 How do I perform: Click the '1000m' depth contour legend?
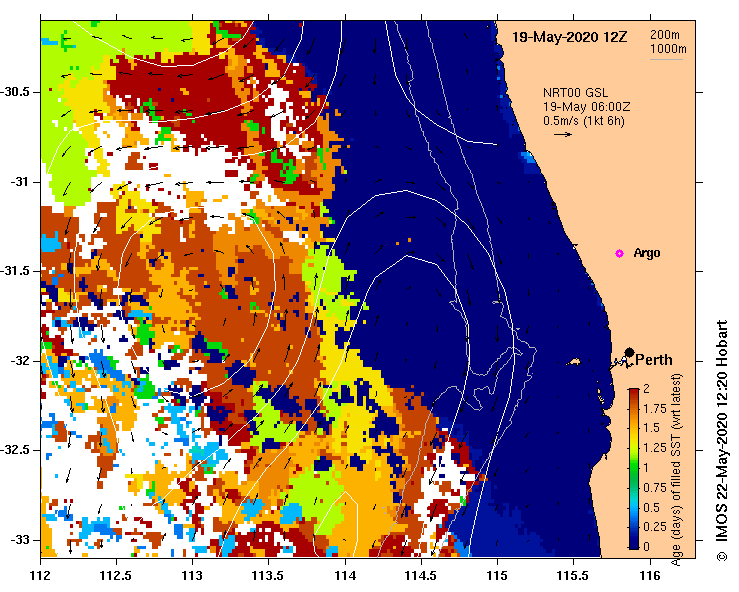tap(668, 49)
